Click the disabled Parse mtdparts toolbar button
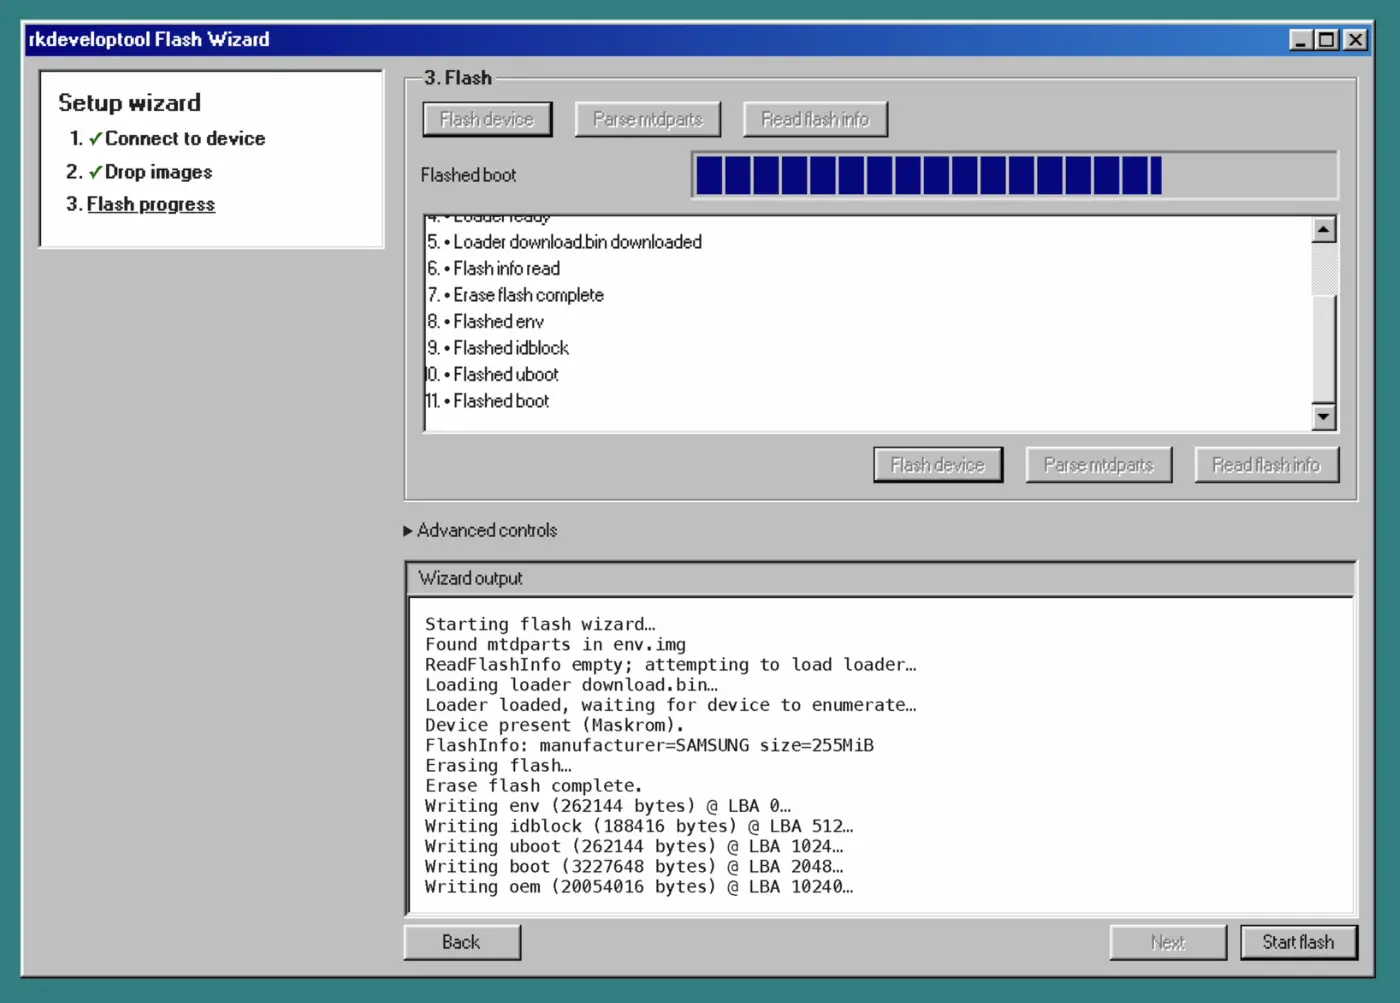Screen dimensions: 1400x1003 pos(647,119)
